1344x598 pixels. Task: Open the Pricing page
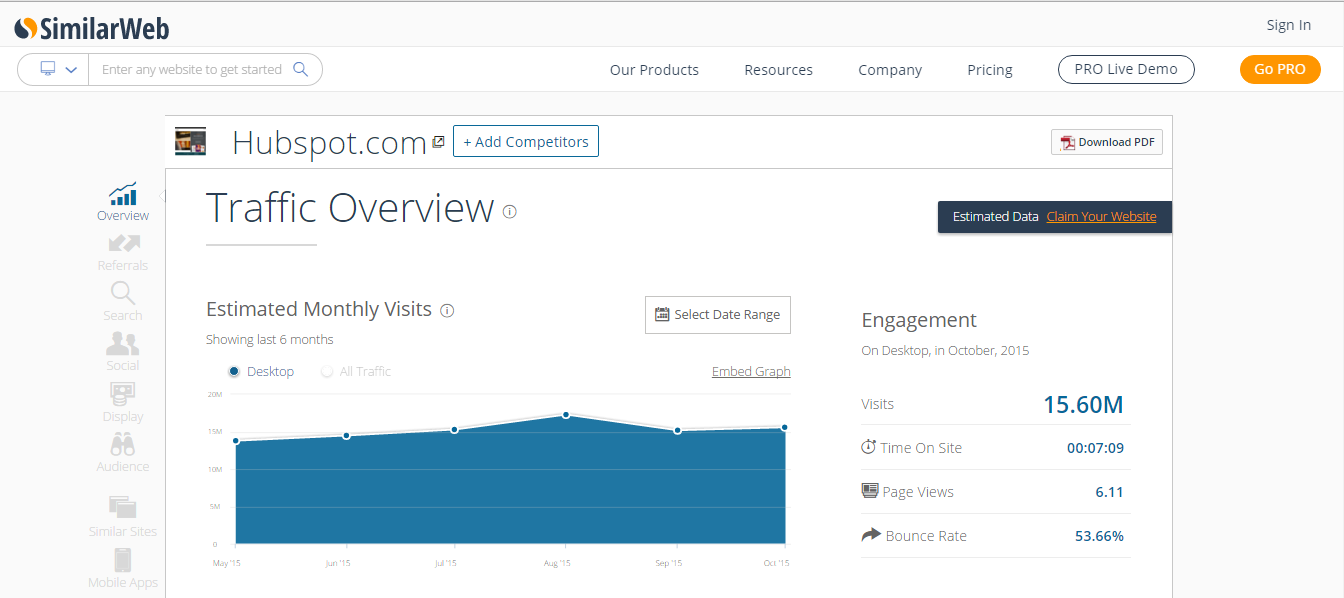click(x=990, y=70)
